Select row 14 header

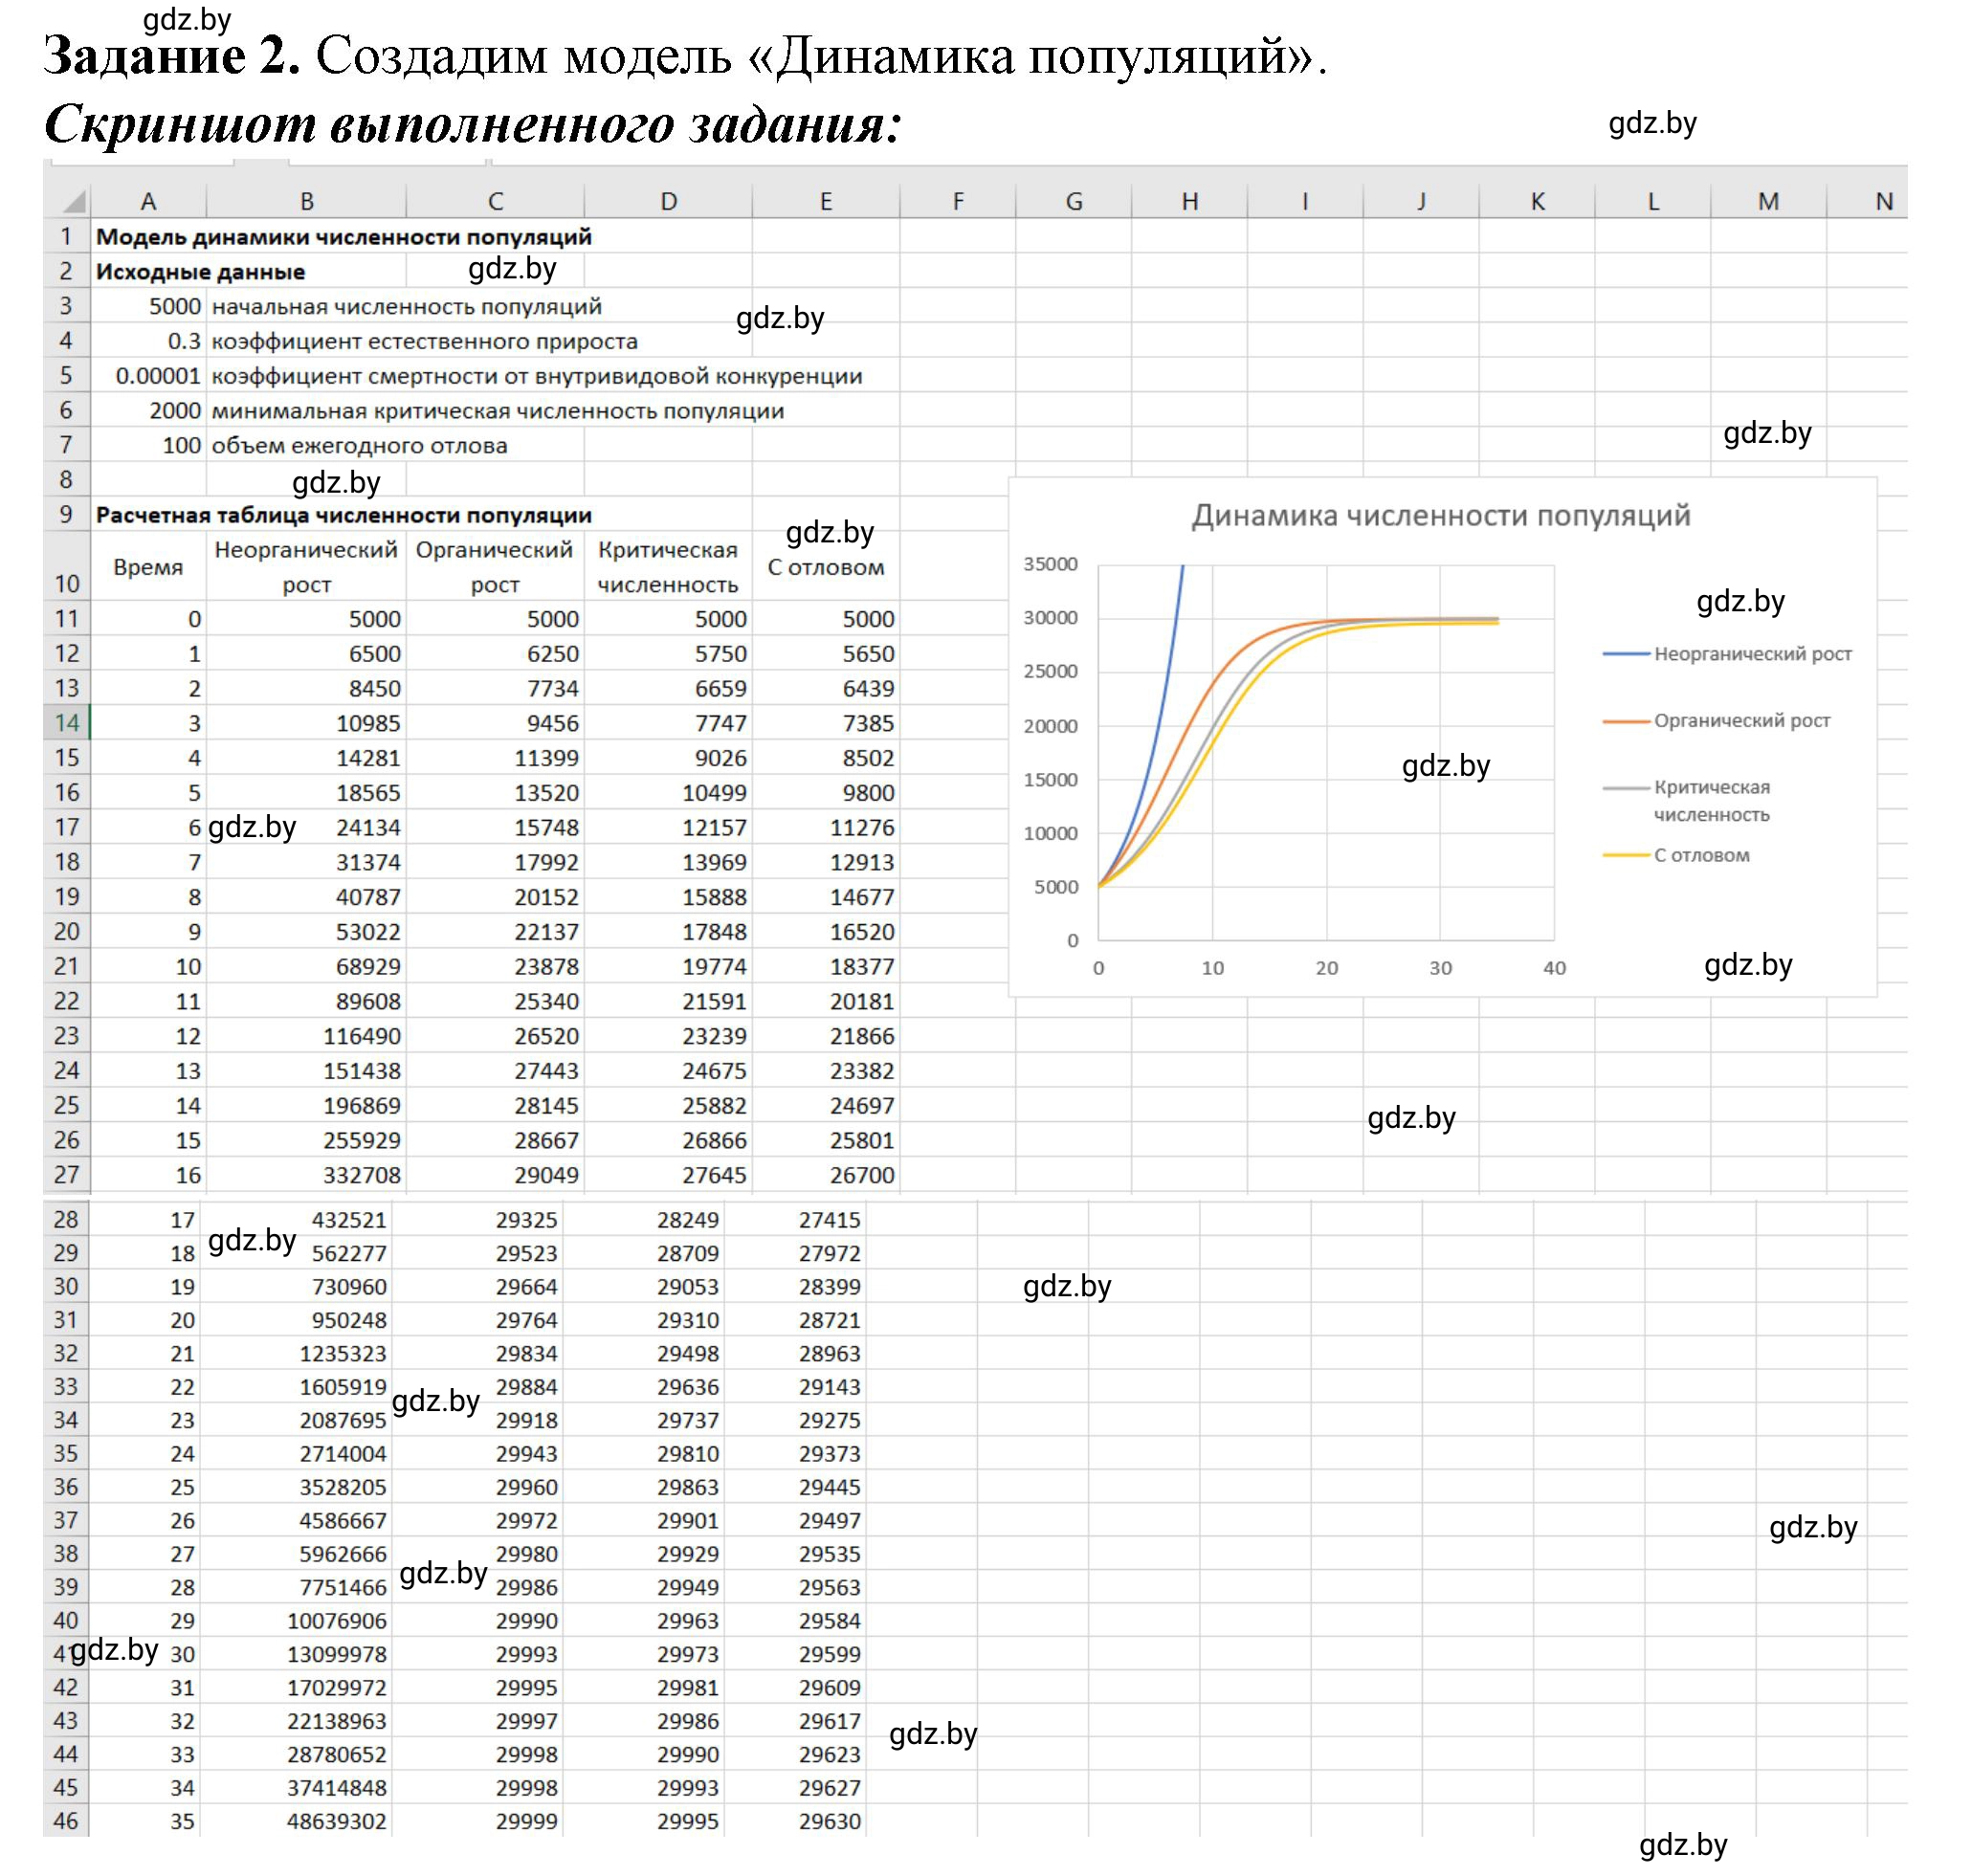67,722
